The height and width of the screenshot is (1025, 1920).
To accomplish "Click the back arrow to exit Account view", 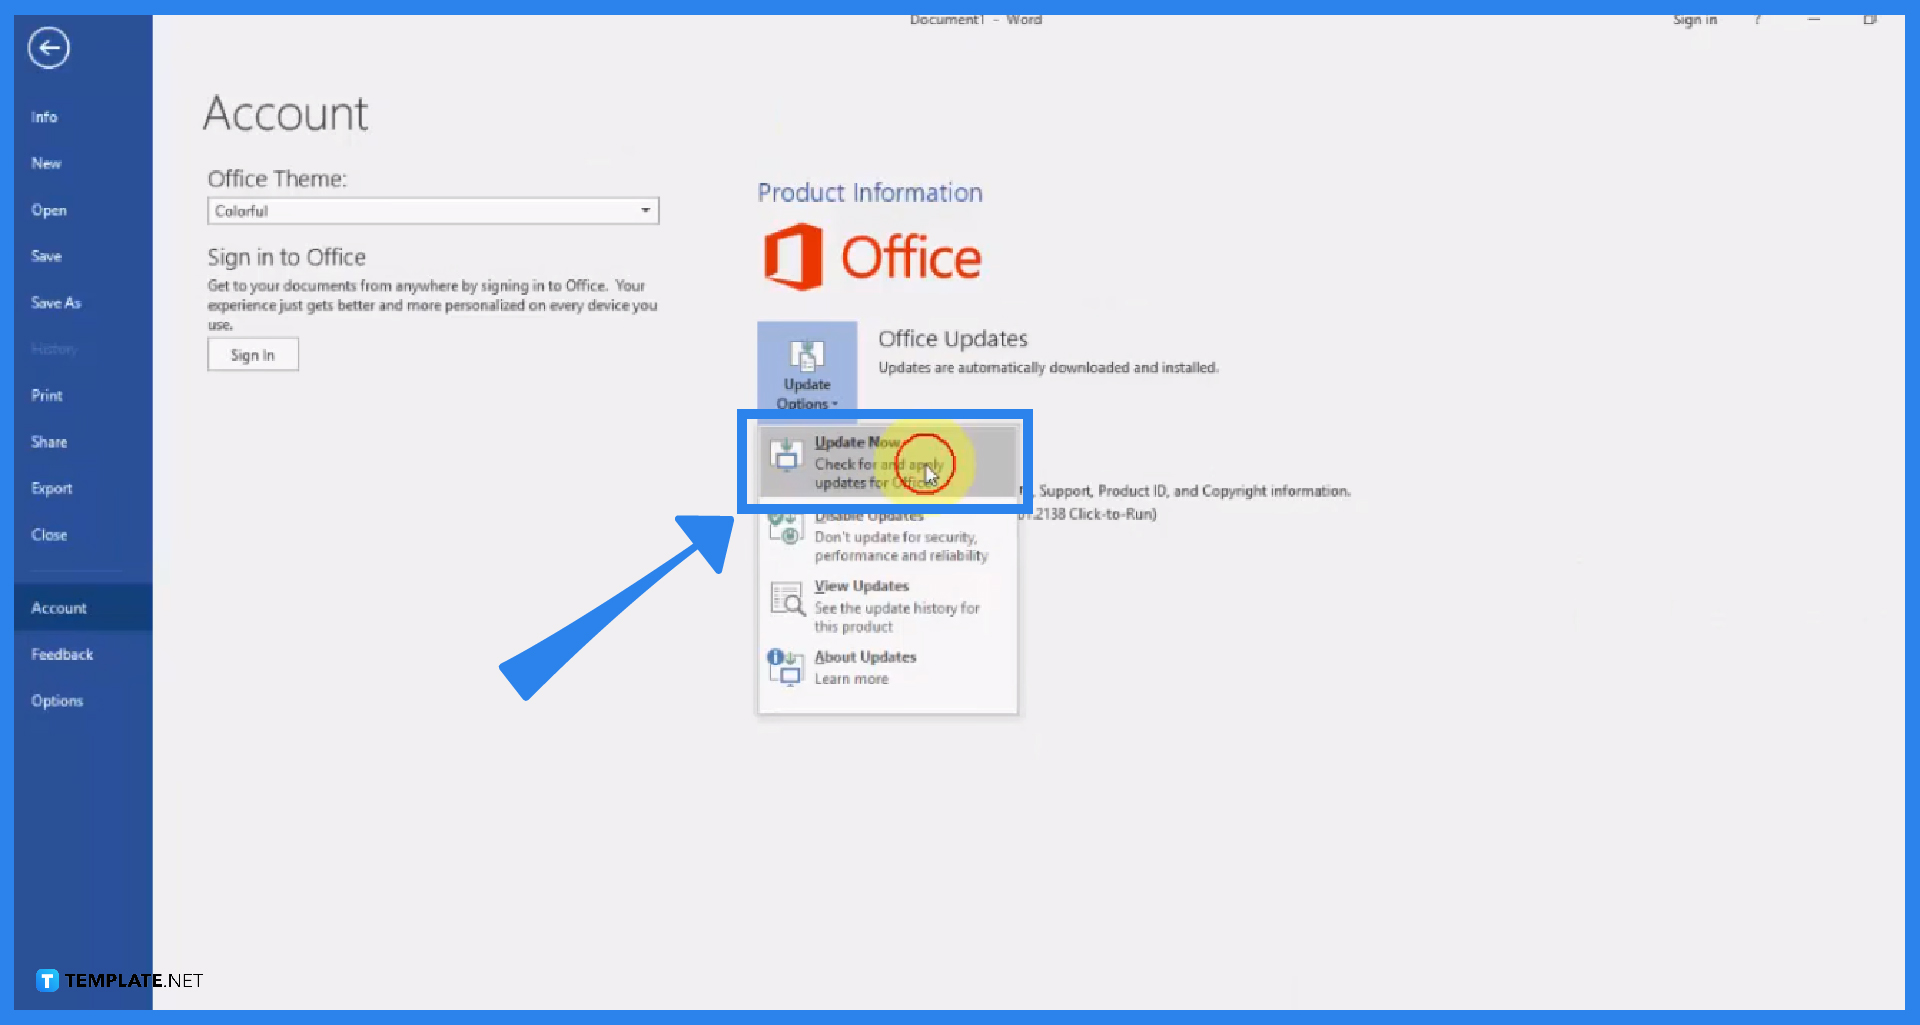I will pos(48,47).
